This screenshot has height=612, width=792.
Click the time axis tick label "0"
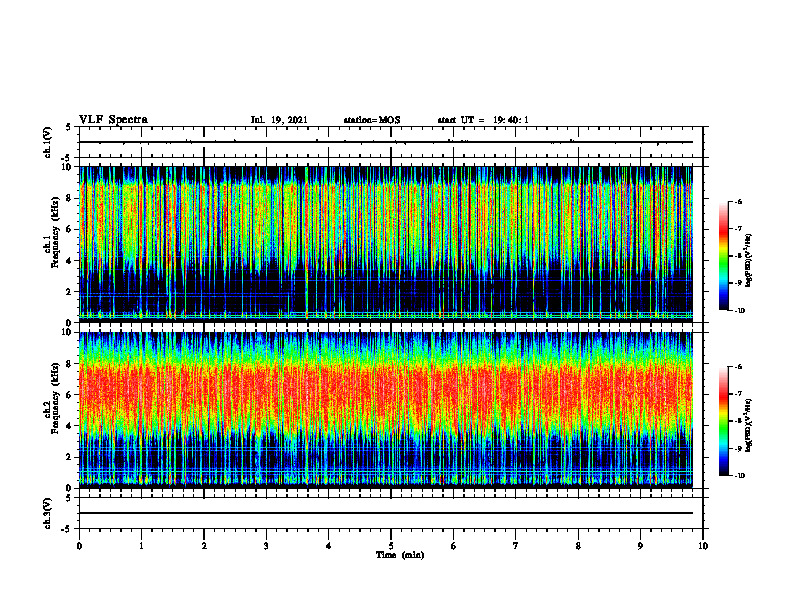click(79, 546)
